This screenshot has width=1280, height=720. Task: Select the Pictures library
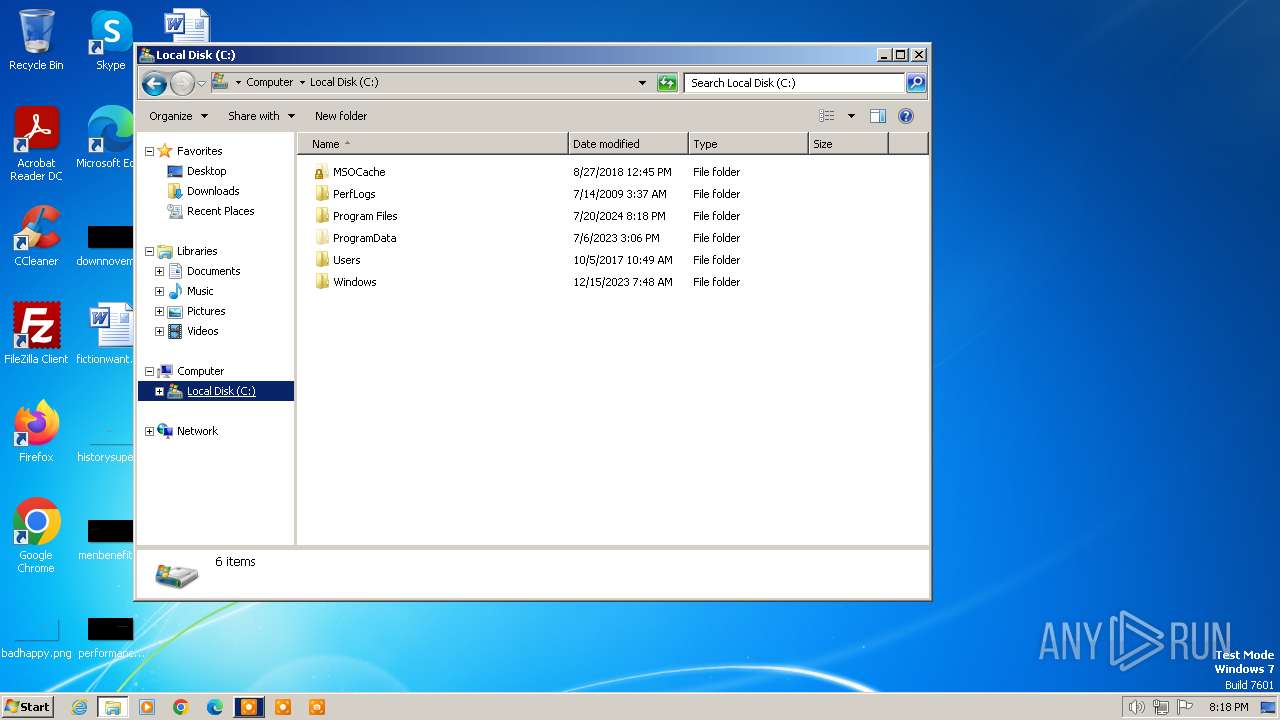point(206,311)
